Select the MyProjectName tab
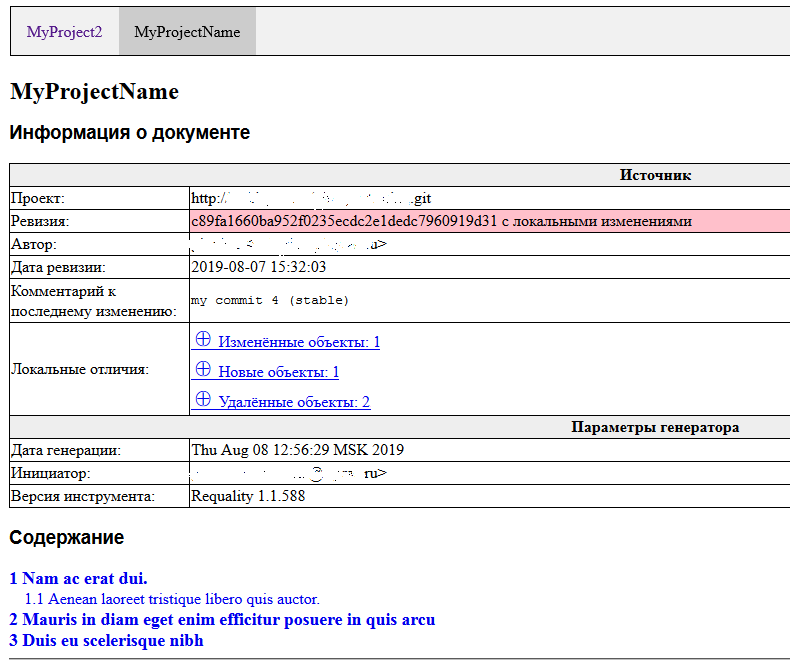 187,32
